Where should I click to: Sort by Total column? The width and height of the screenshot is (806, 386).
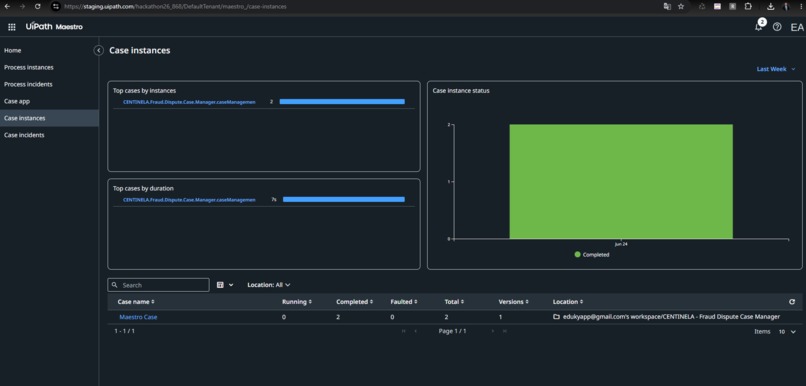pyautogui.click(x=454, y=302)
